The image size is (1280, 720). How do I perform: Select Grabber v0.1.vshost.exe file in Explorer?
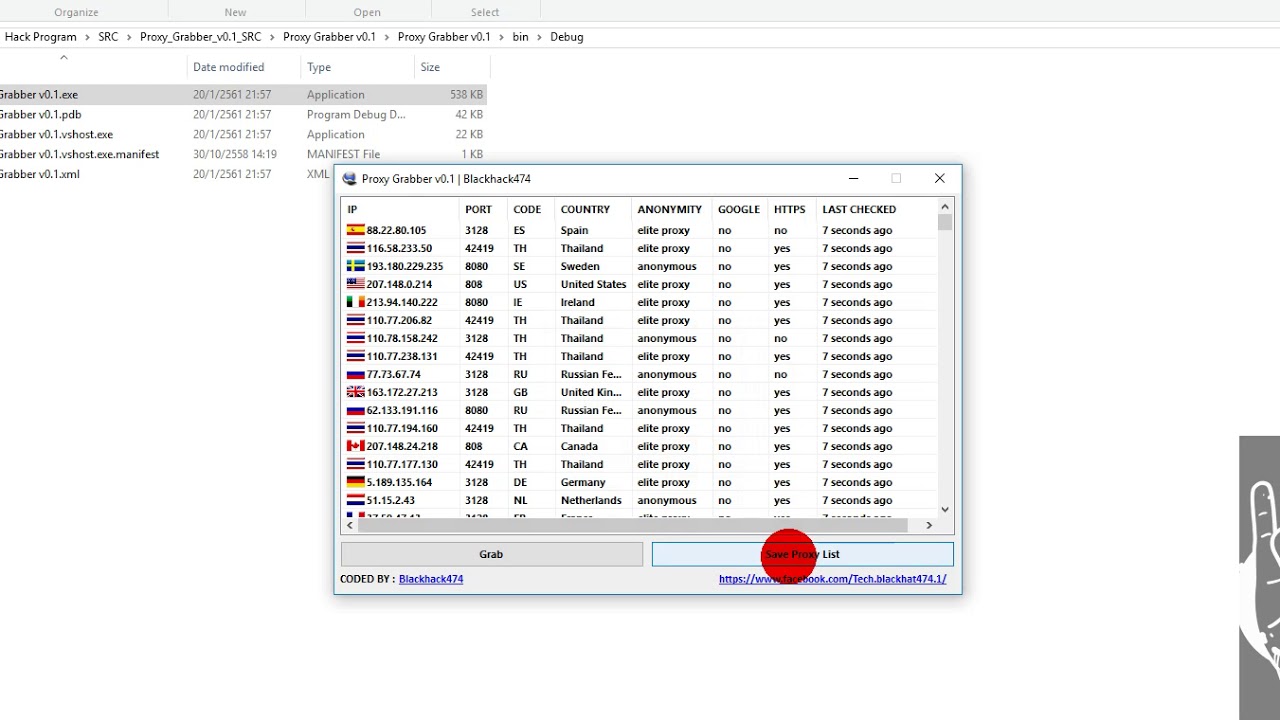tap(243, 134)
